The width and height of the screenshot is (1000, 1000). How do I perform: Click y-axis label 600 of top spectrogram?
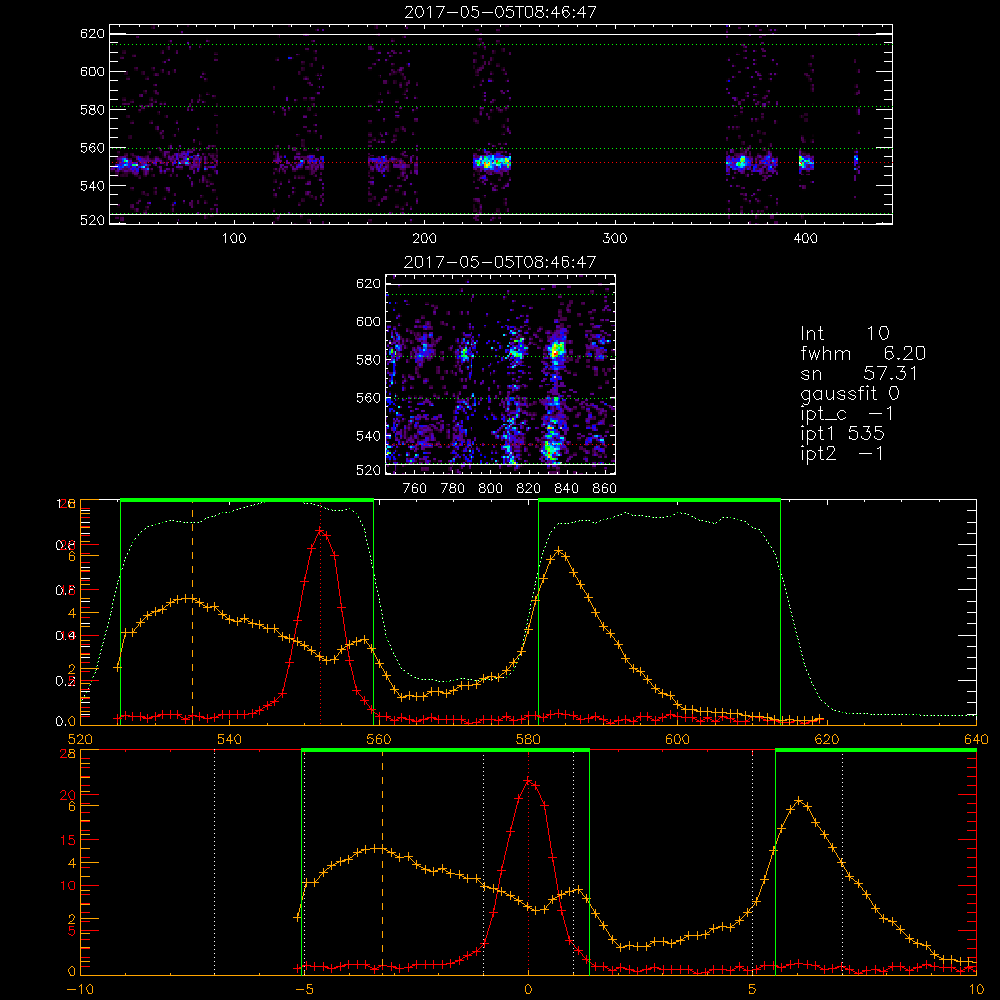tap(92, 71)
